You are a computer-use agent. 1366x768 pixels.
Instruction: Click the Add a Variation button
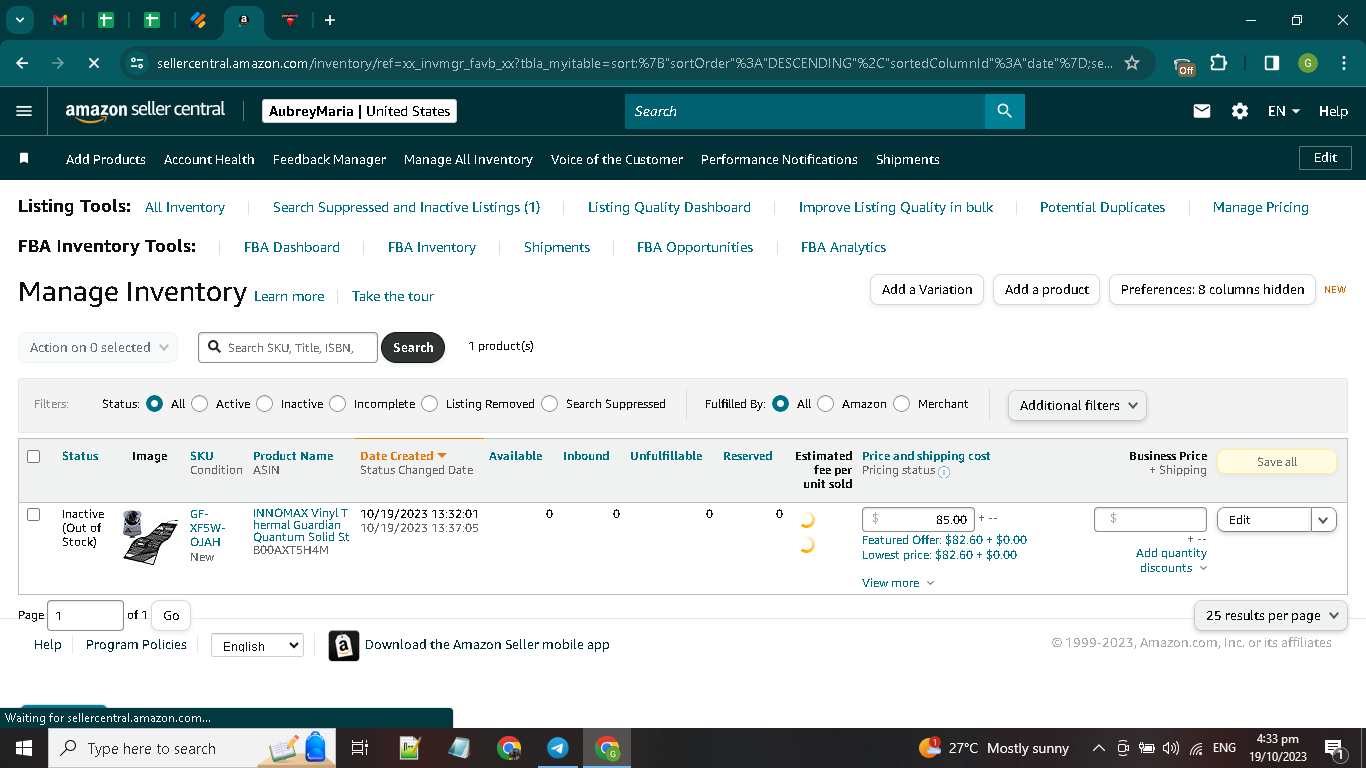927,289
